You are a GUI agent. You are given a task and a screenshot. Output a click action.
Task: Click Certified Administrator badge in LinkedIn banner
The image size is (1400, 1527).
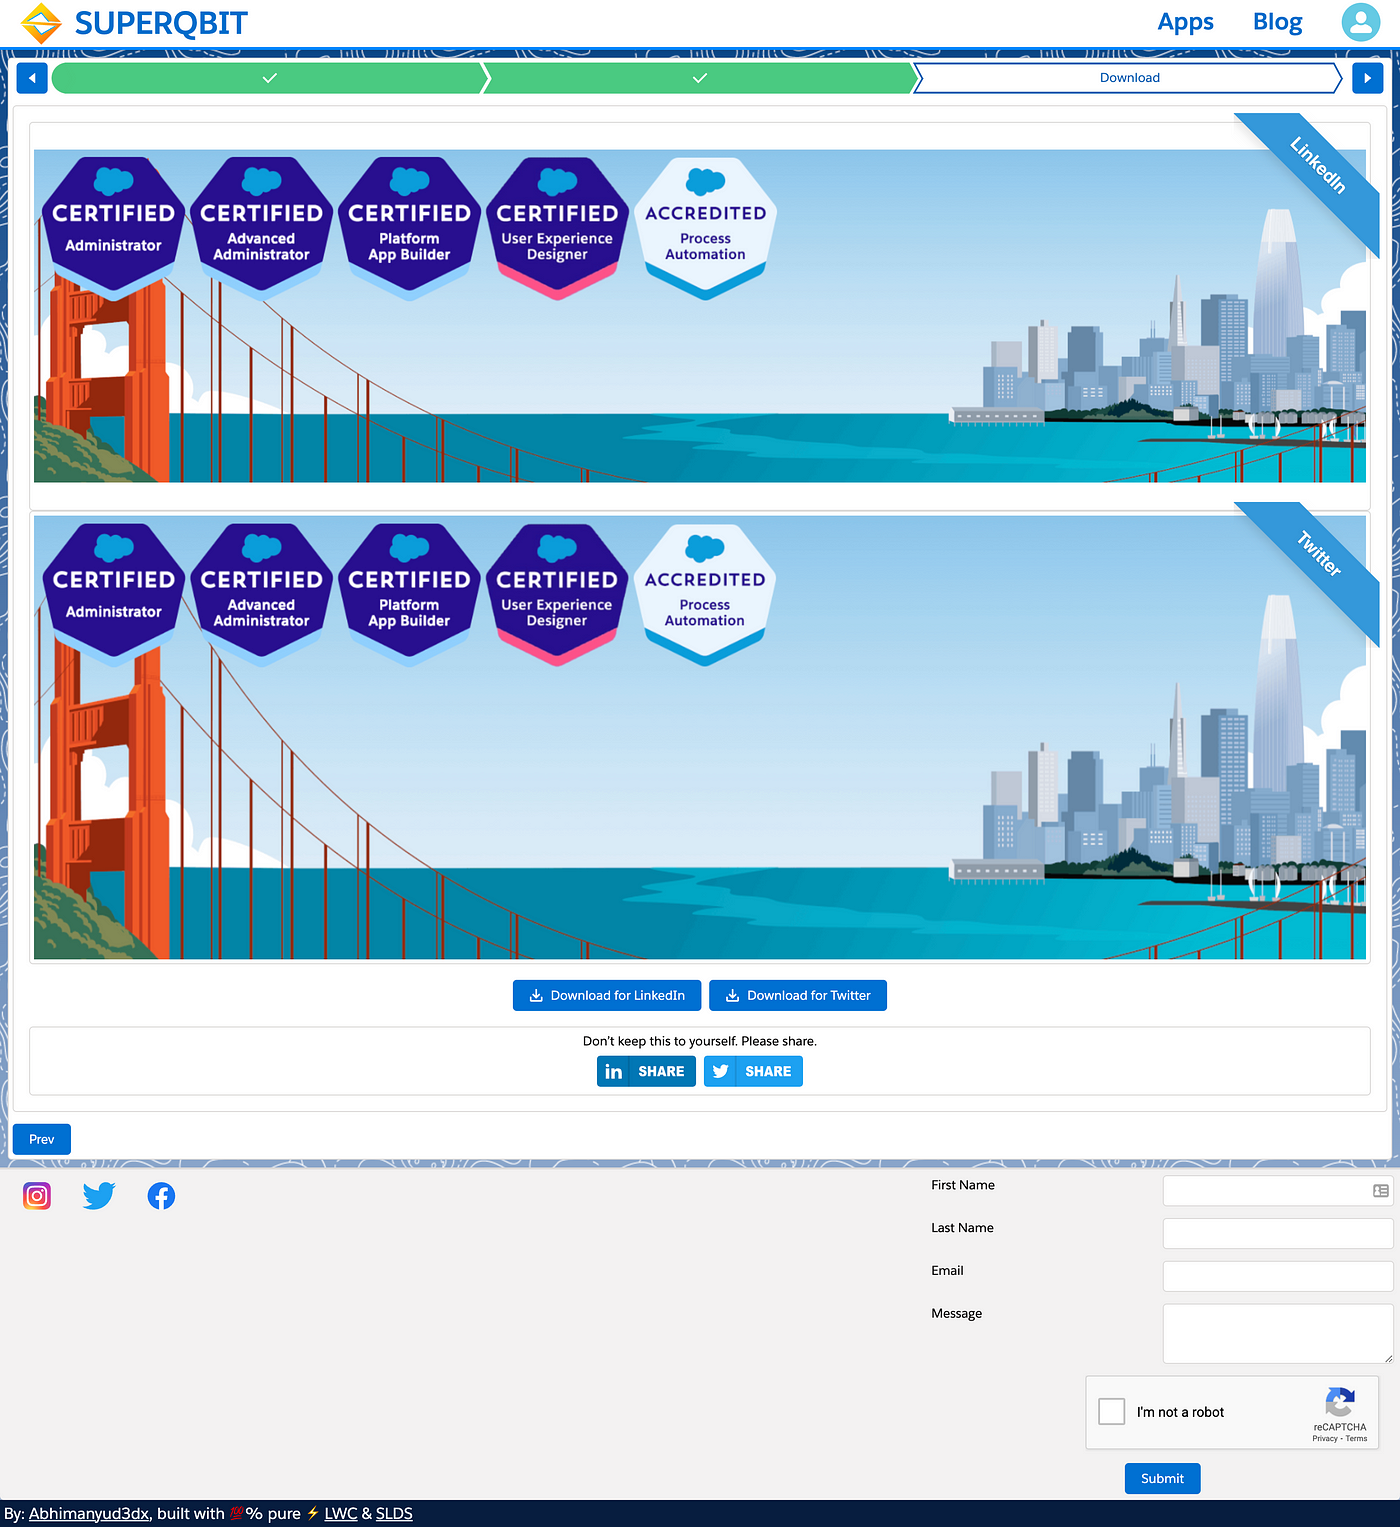113,228
